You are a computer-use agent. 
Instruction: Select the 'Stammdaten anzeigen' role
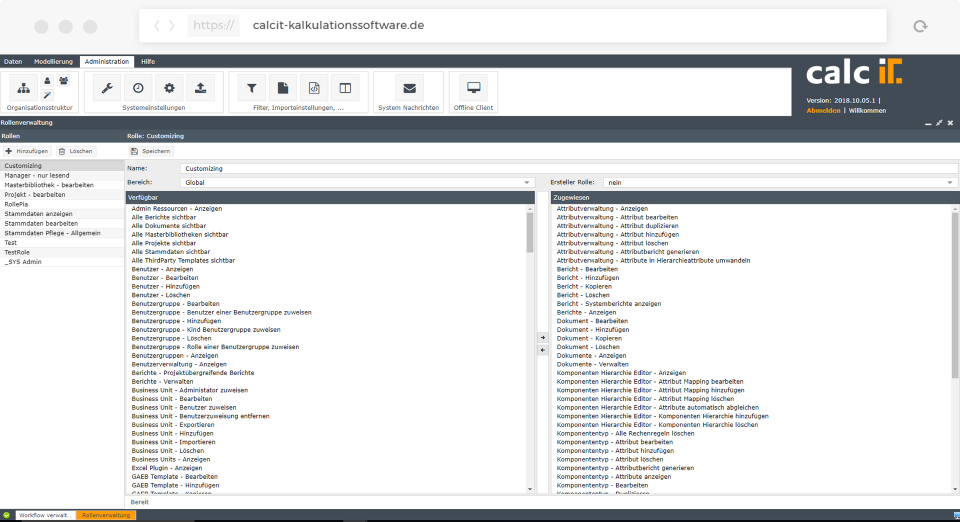[62, 214]
